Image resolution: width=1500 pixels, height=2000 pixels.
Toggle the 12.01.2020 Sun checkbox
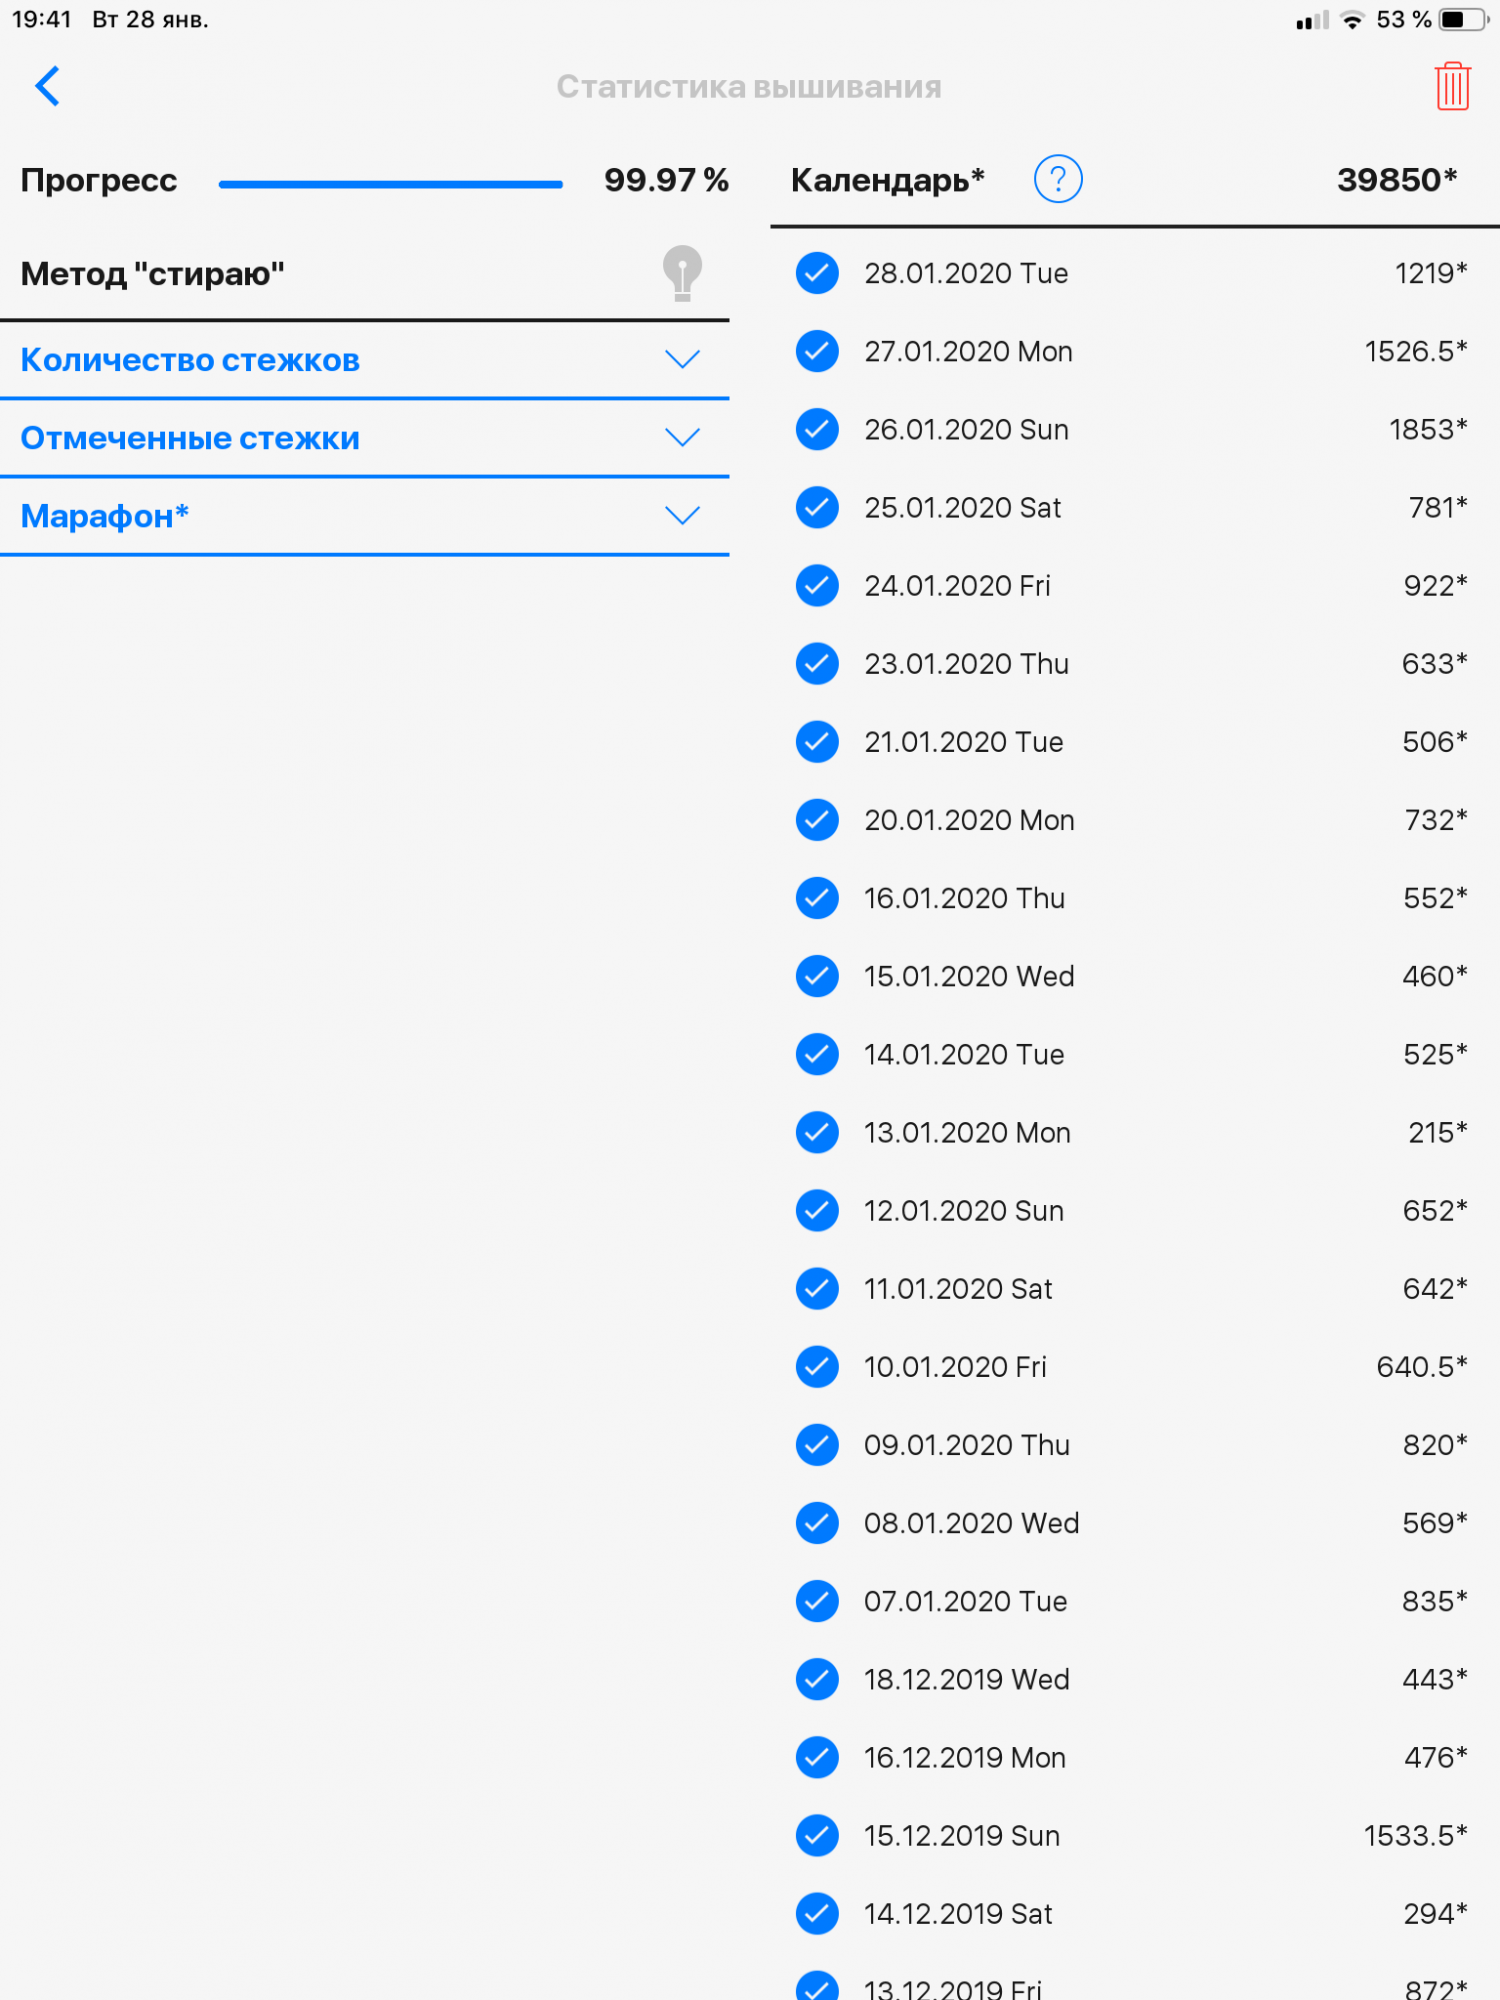817,1210
